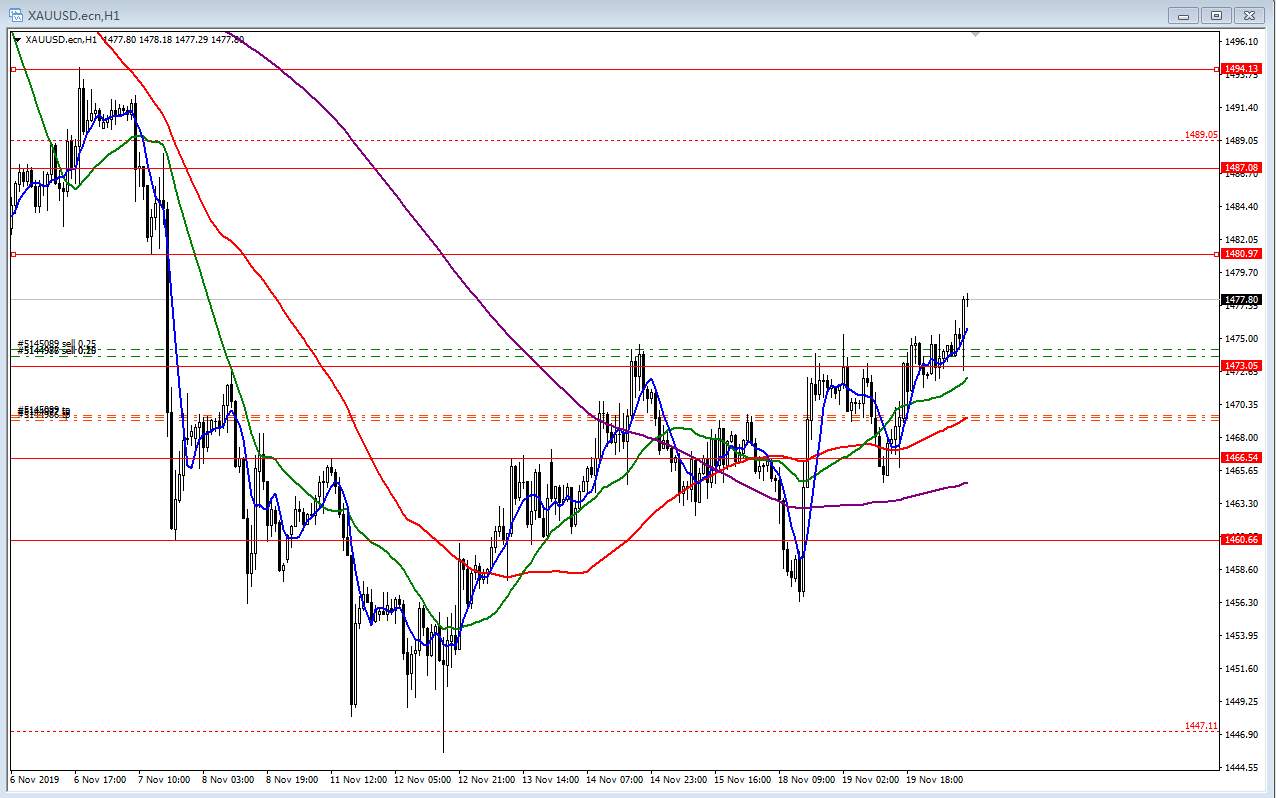Click price scale value 1496.10
This screenshot has height=798, width=1277.
(1241, 42)
